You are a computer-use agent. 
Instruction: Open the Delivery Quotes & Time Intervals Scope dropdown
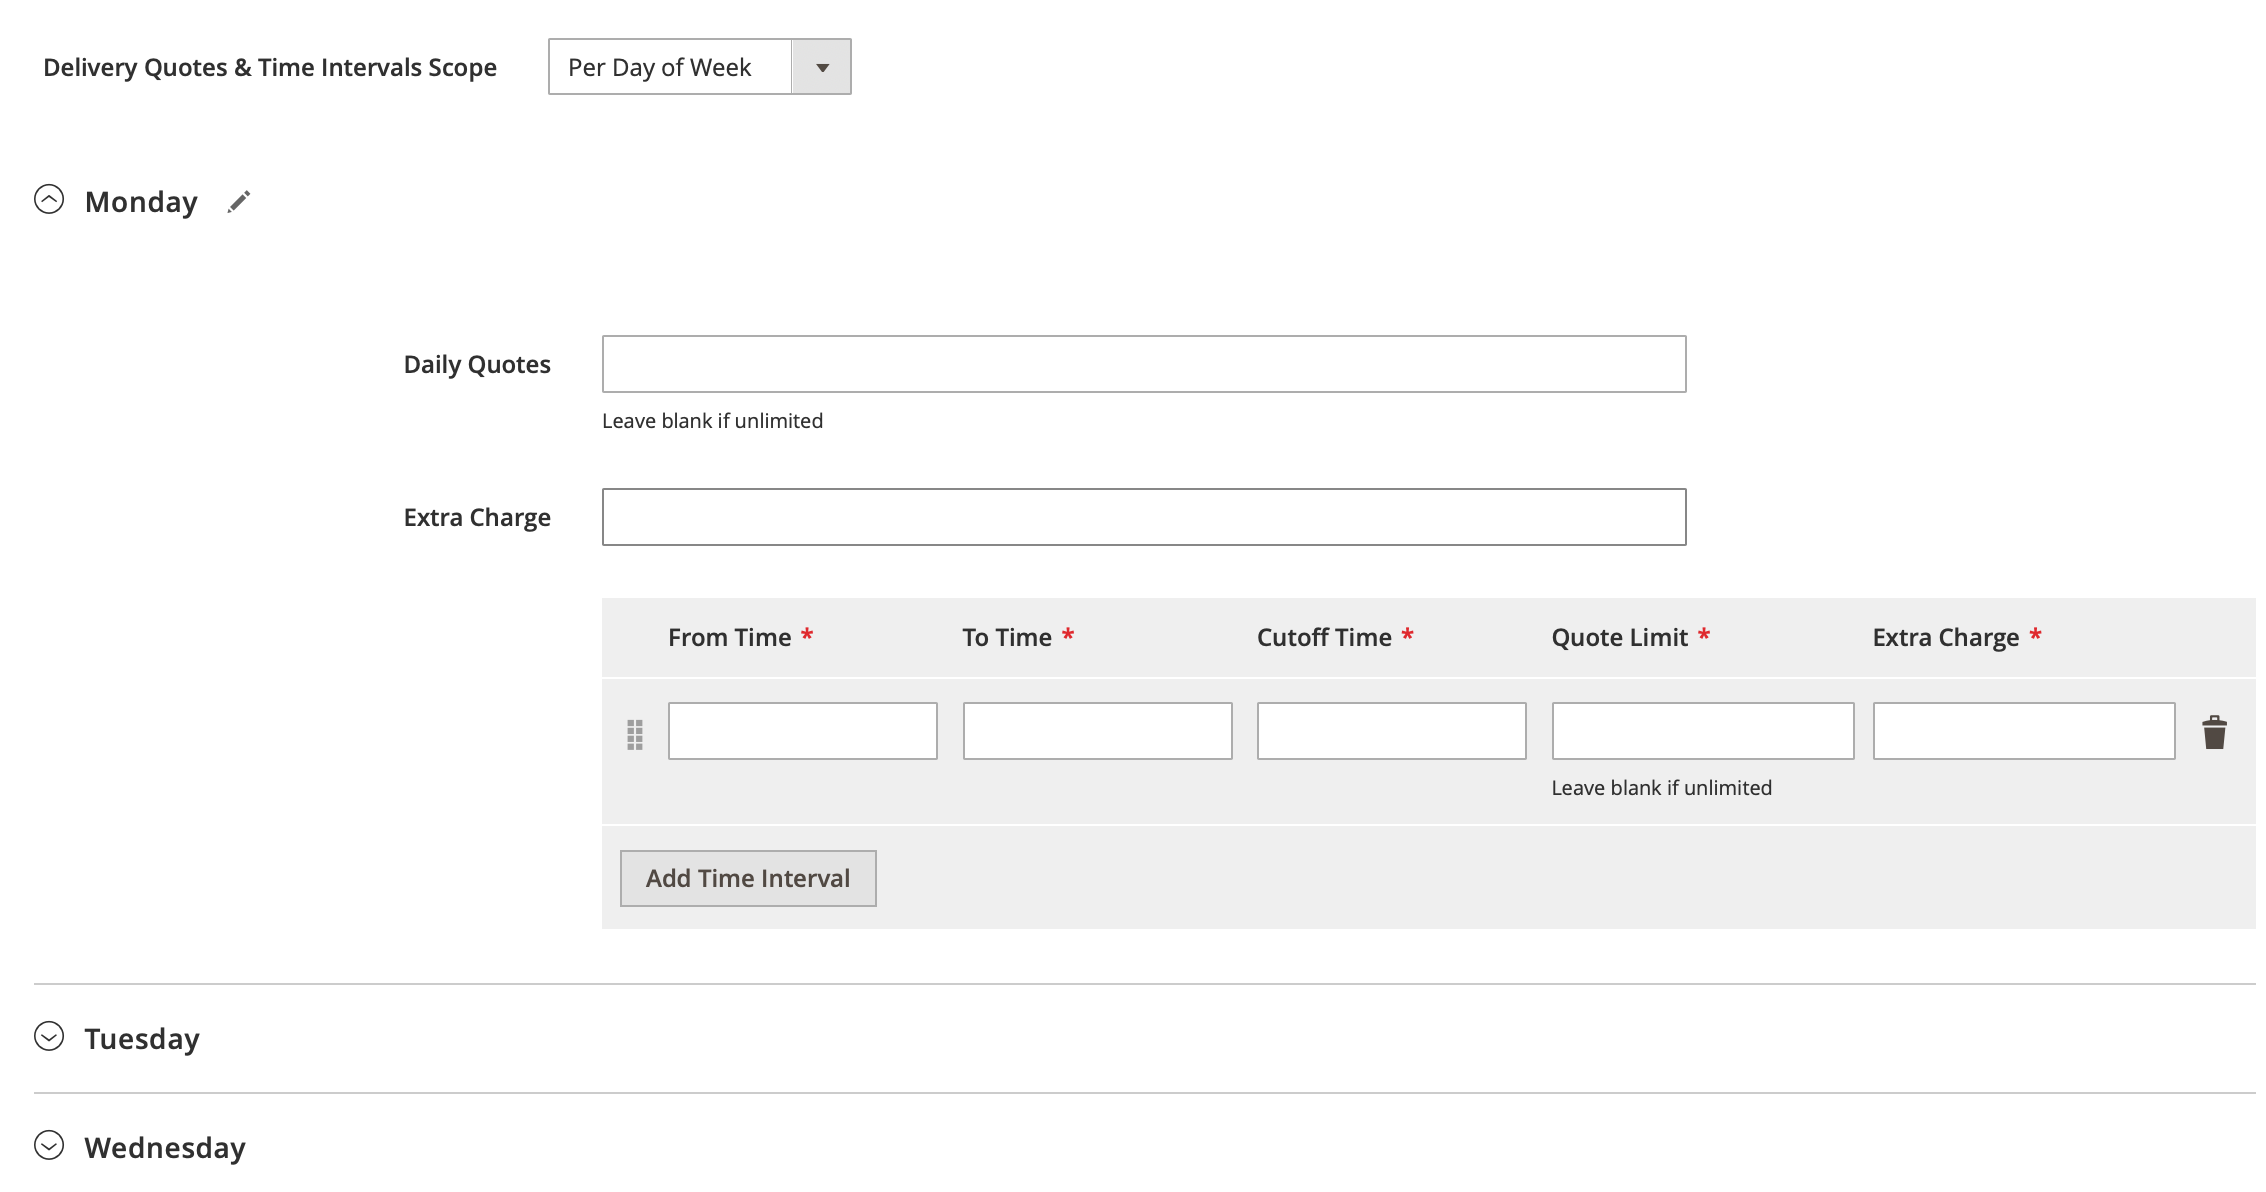pyautogui.click(x=700, y=67)
